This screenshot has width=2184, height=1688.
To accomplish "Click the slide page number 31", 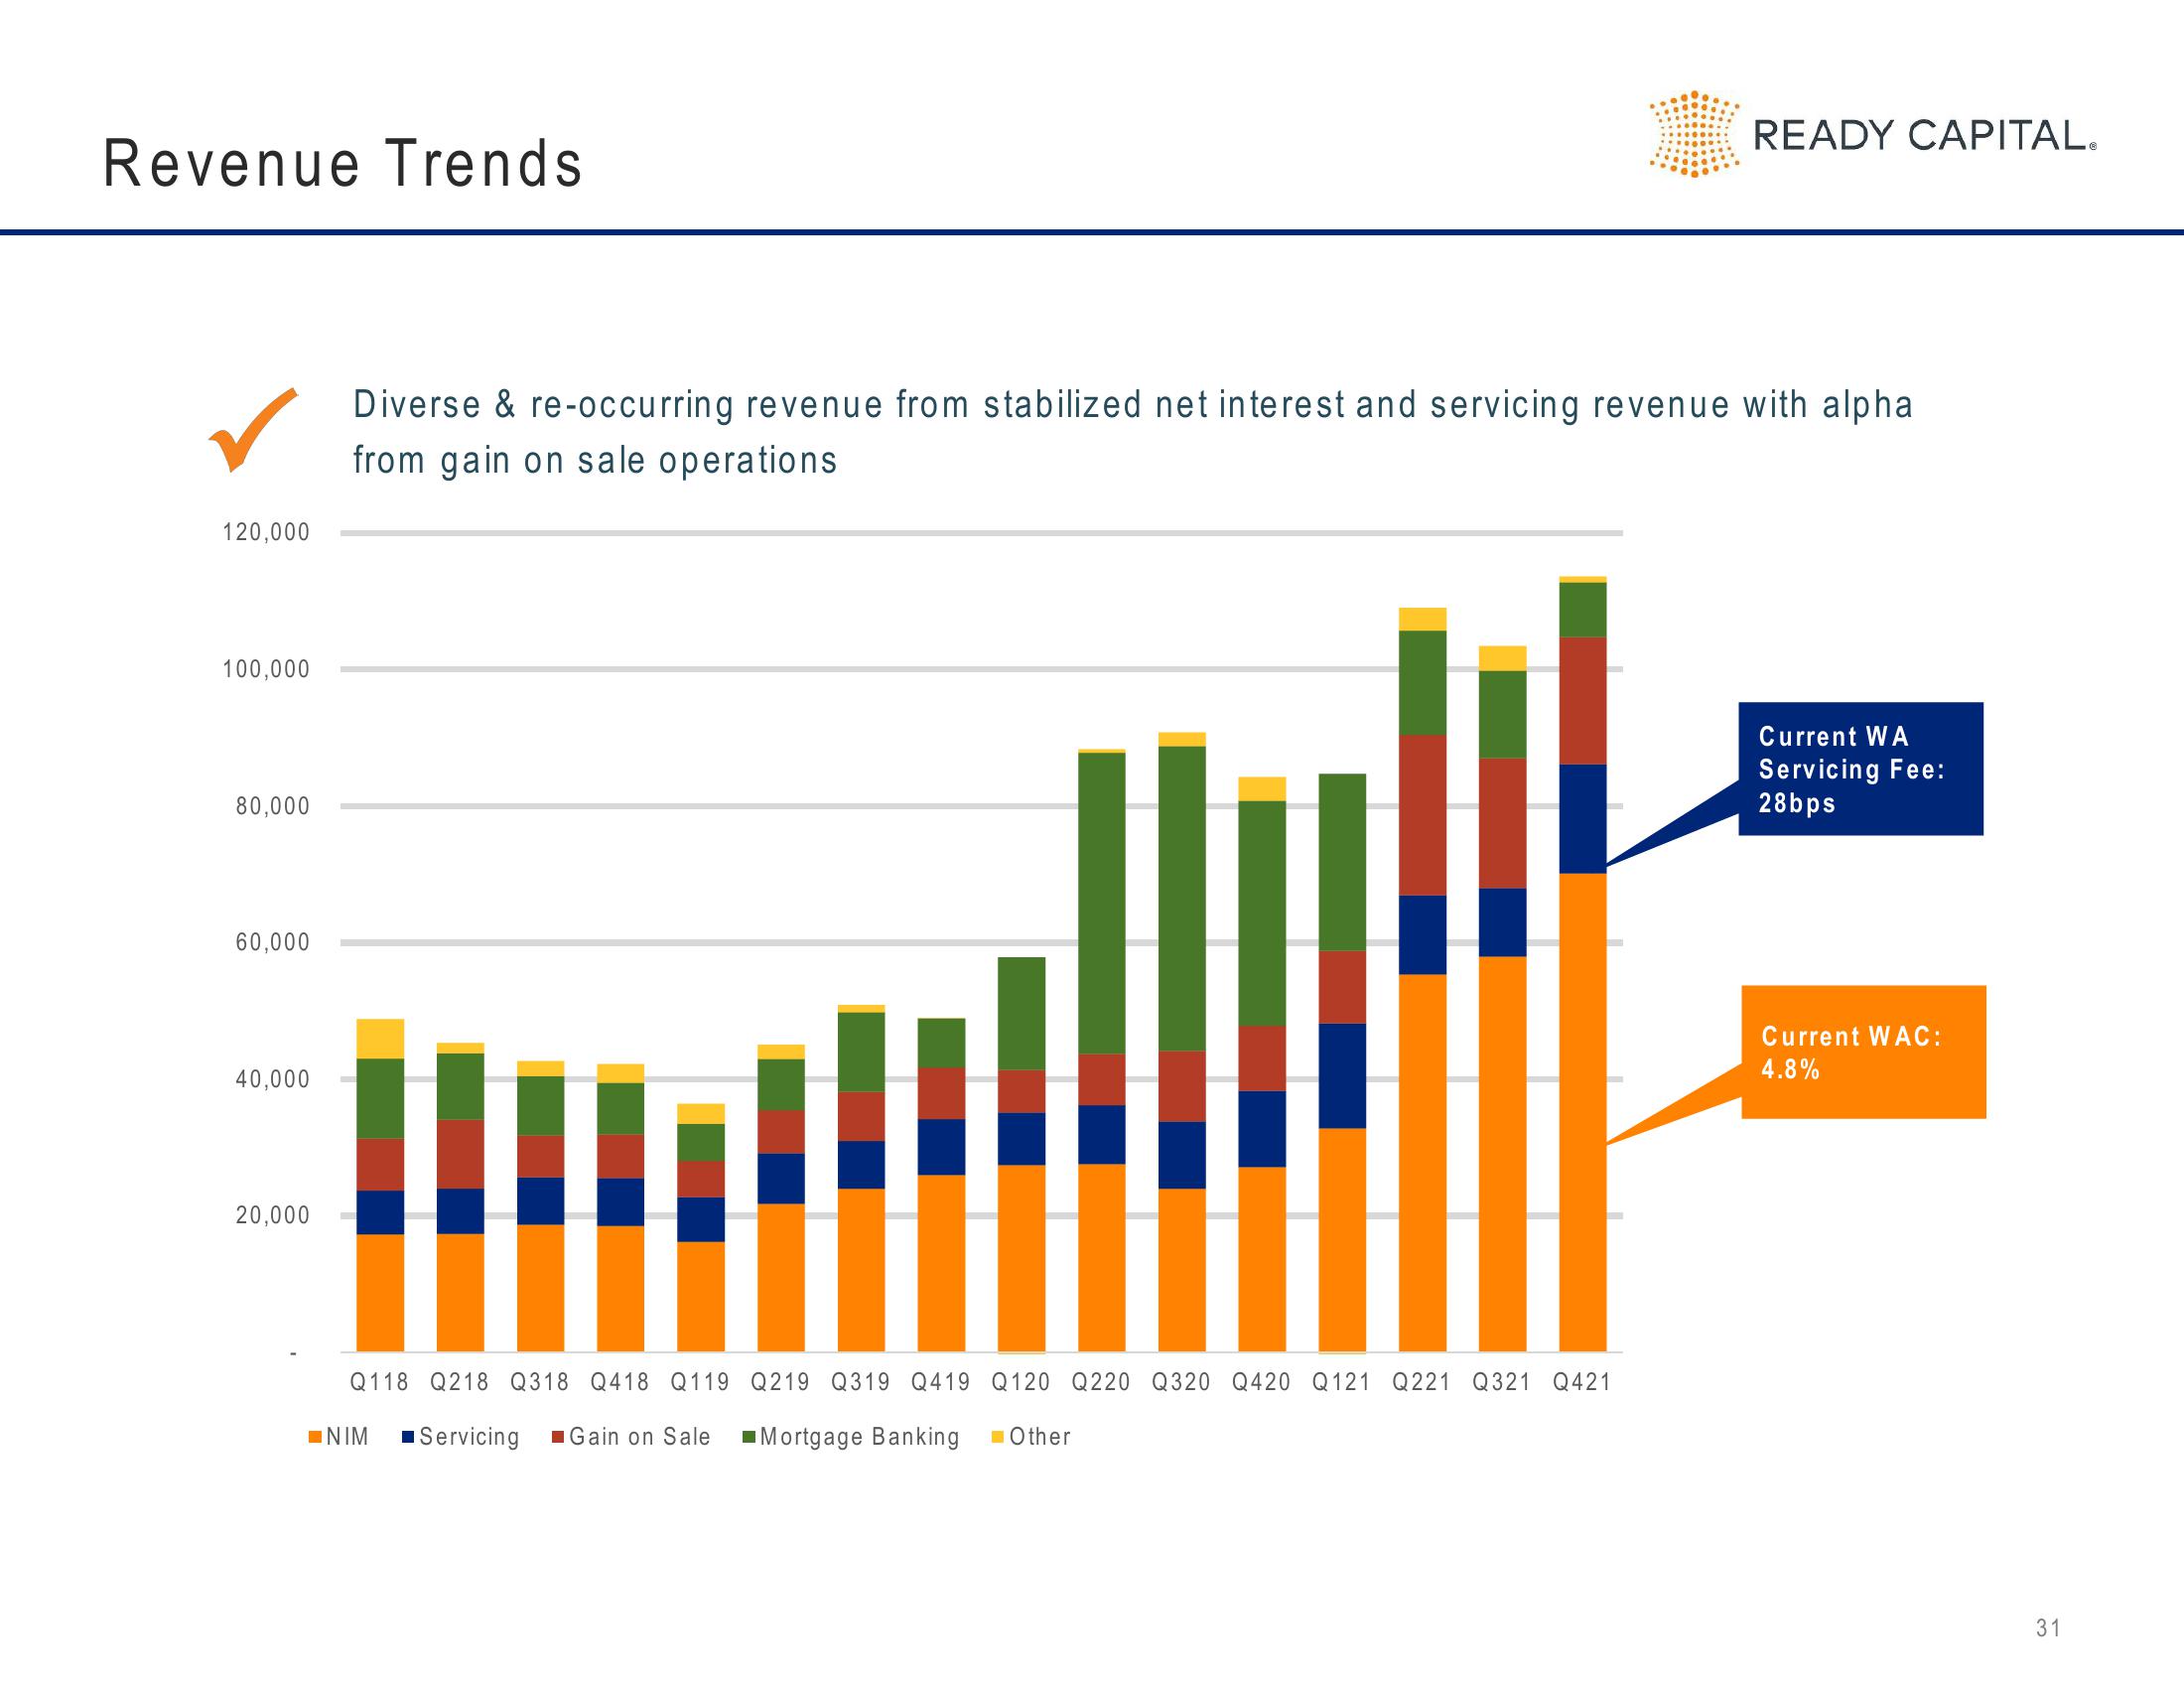I will point(2048,1628).
